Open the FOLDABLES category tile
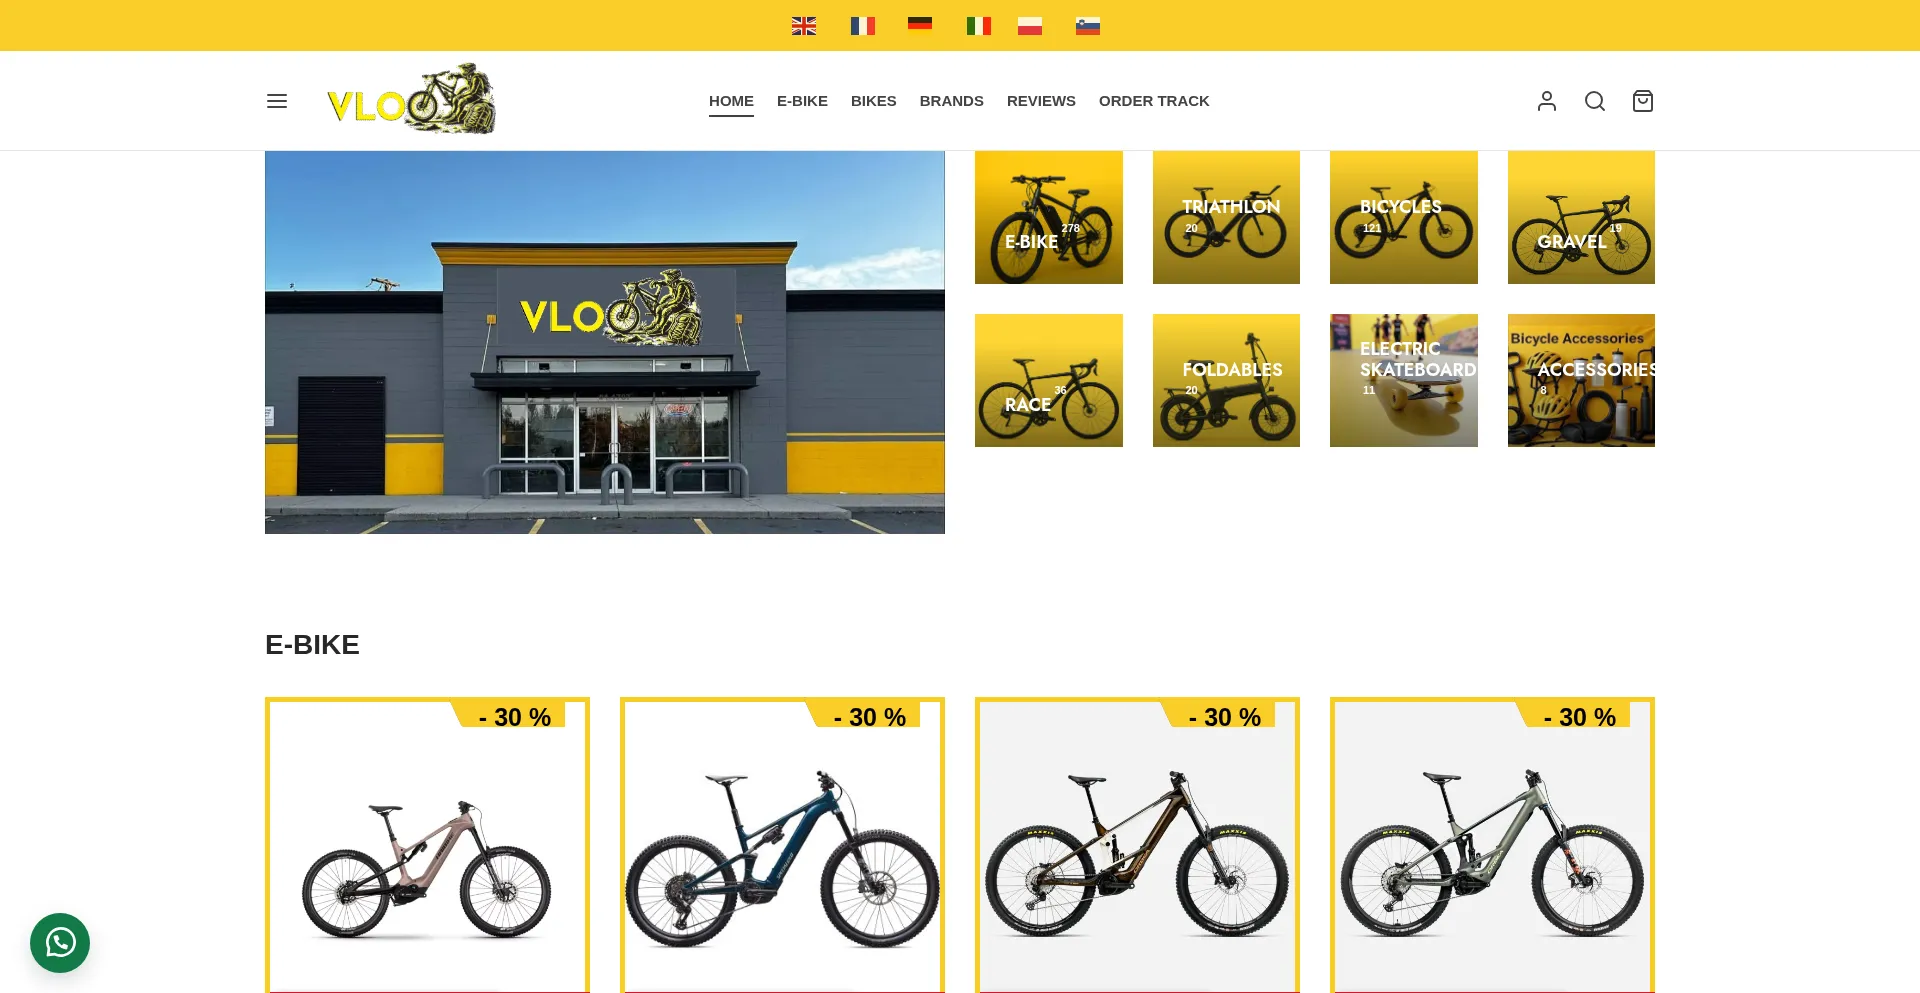The image size is (1920, 993). click(x=1226, y=380)
